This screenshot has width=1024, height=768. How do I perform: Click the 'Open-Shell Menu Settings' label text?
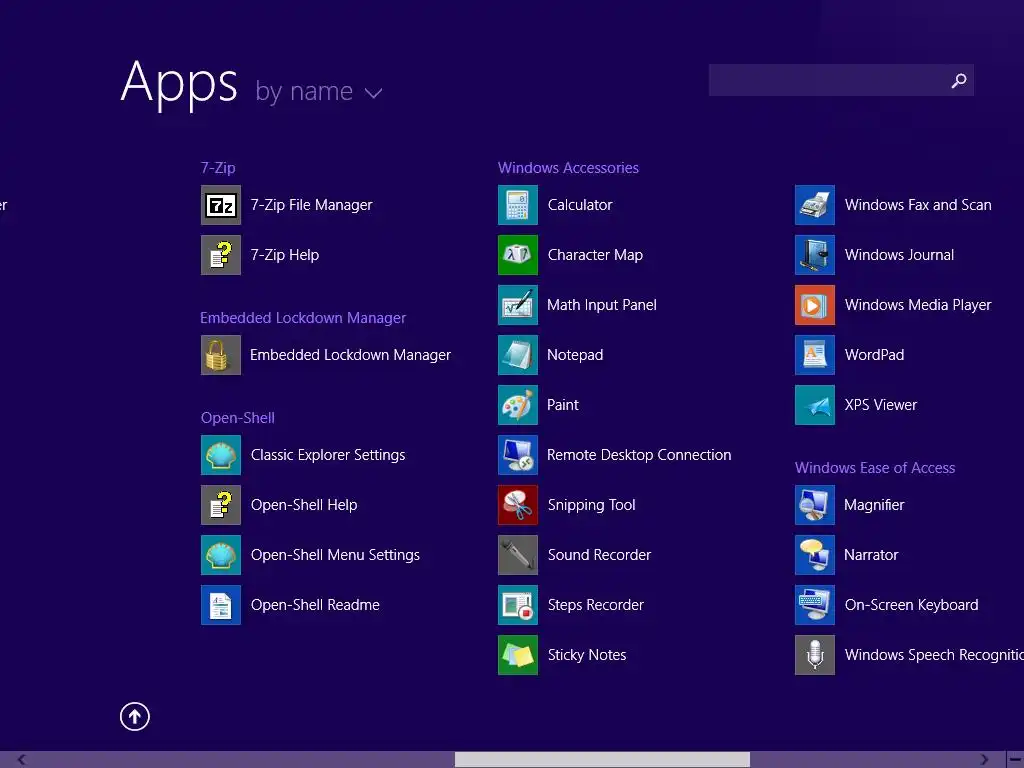coord(336,555)
